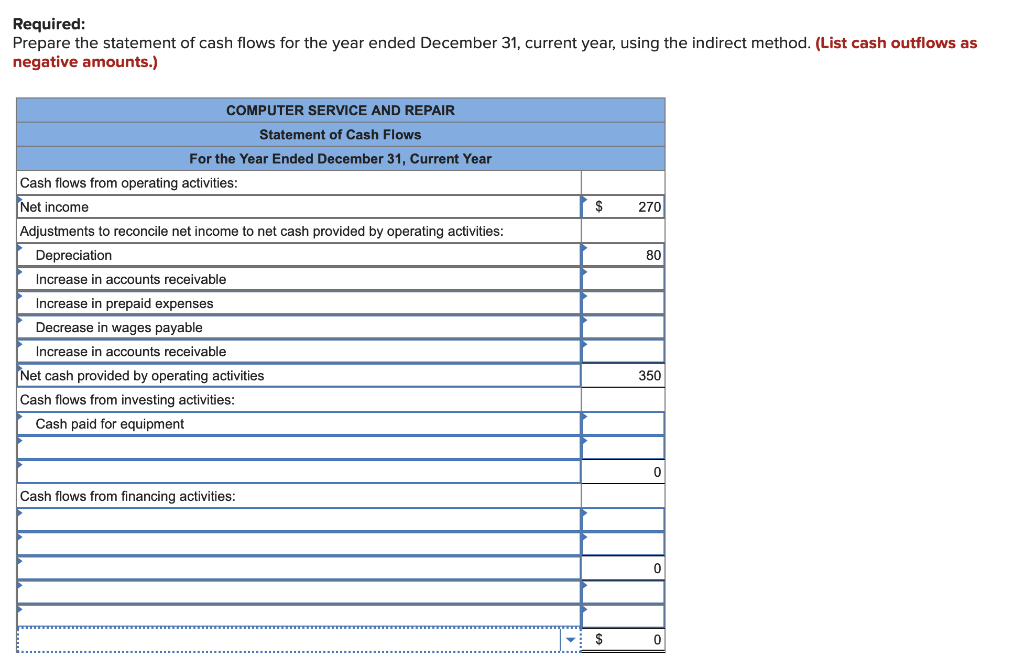Select the Depreciation adjustment row

[297, 255]
